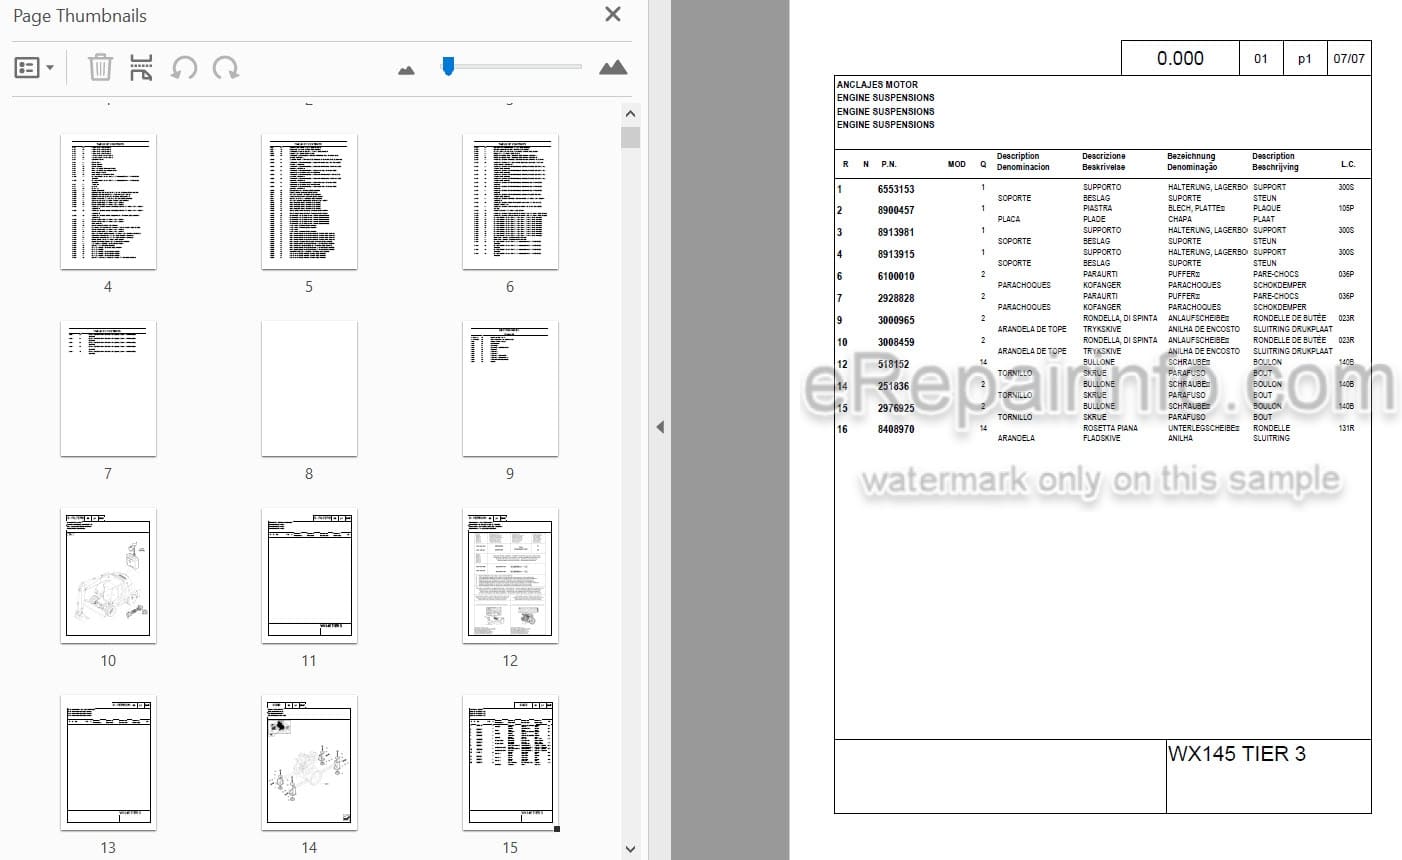Click the '07/07' date cell
Image resolution: width=1402 pixels, height=860 pixels.
[x=1349, y=58]
